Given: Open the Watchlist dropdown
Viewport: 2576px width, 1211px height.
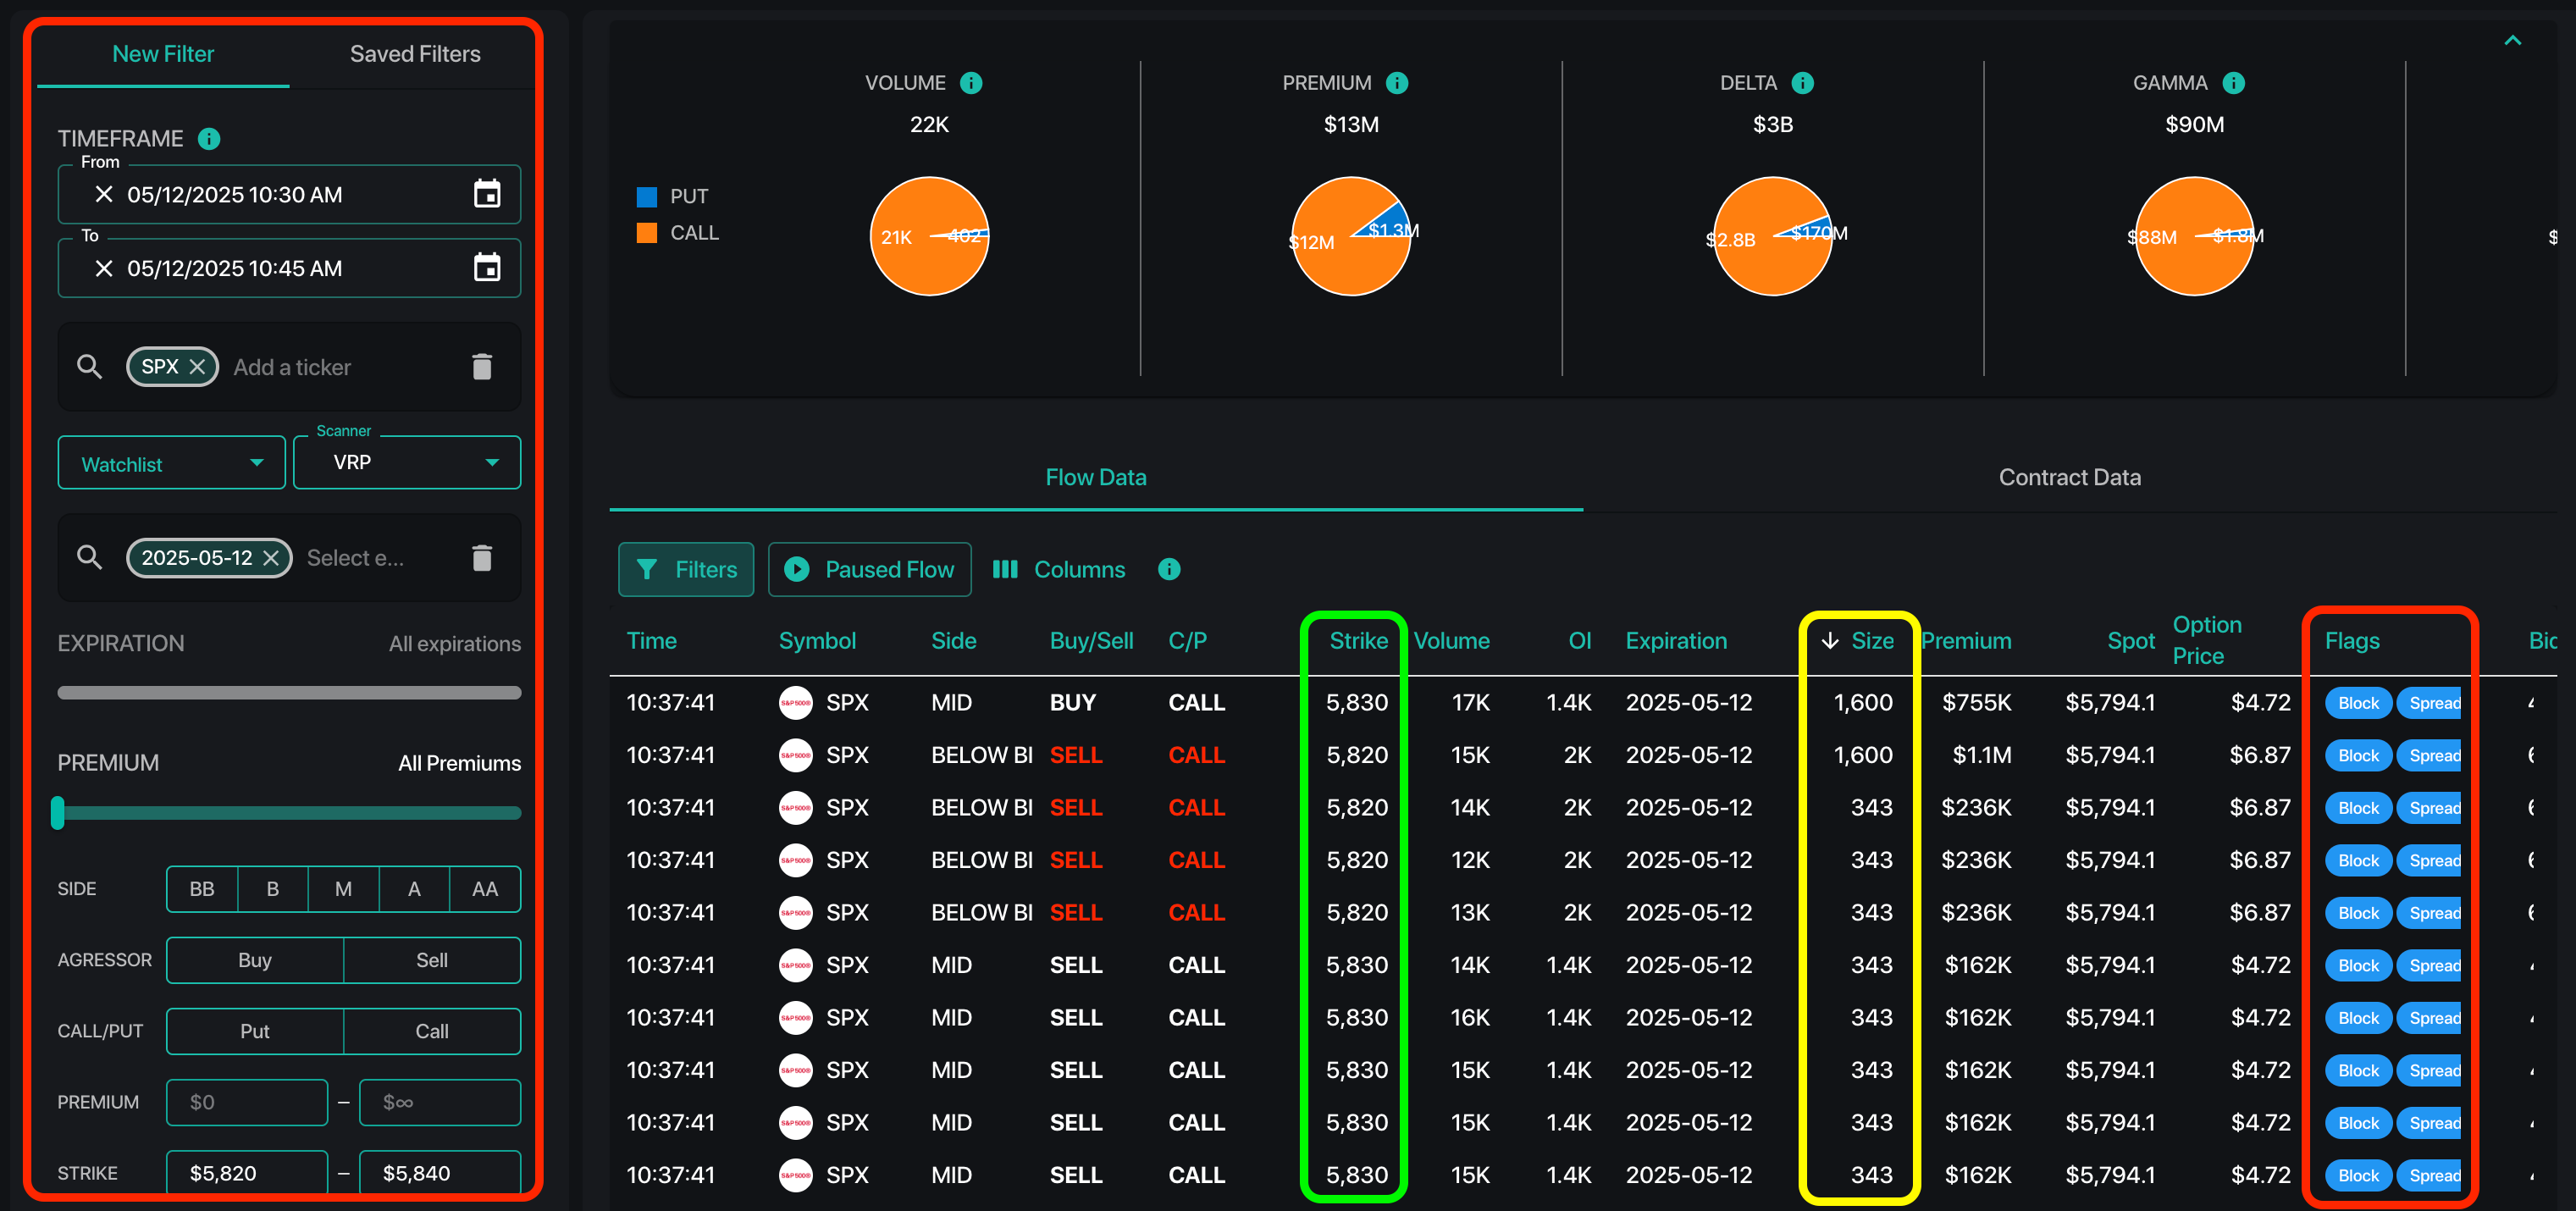Looking at the screenshot, I should (171, 463).
